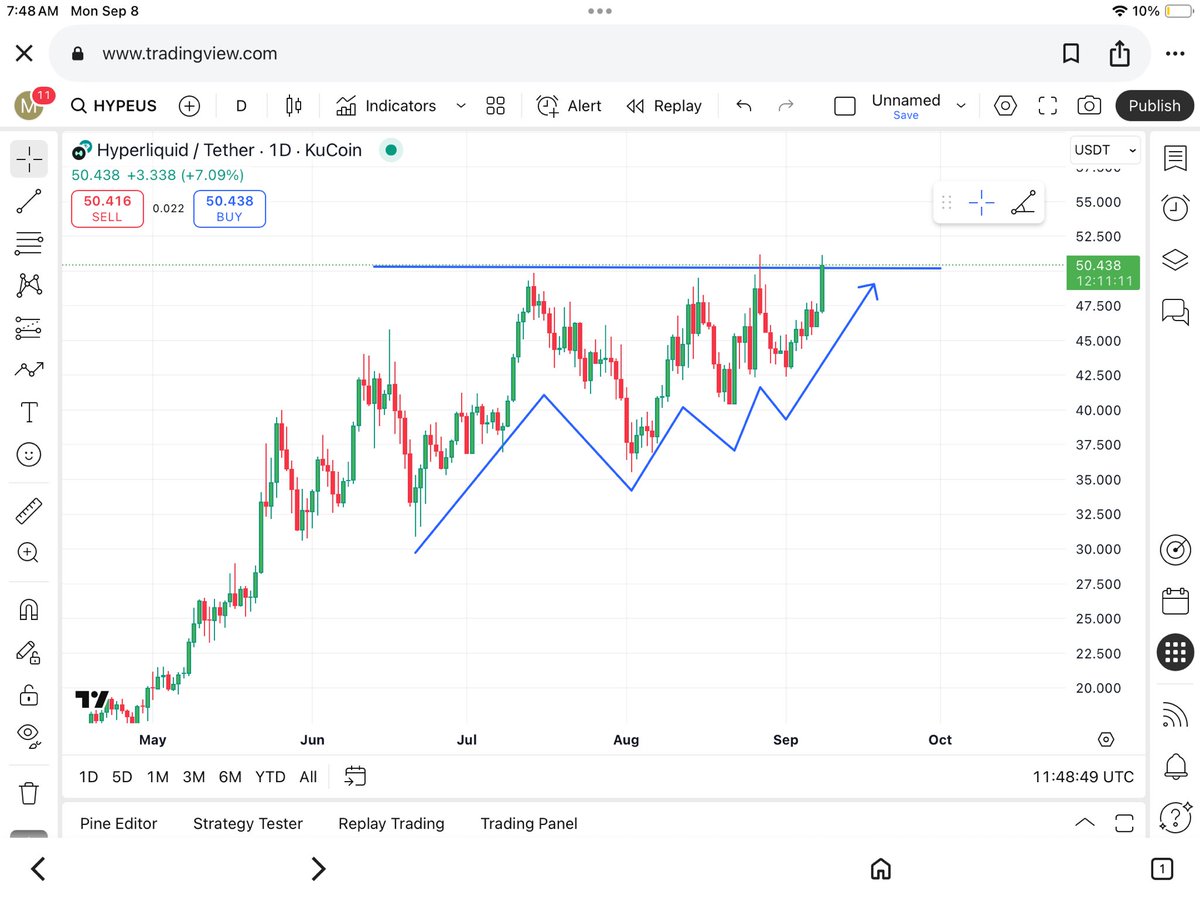Click the red 50.416 SELL button
Viewport: 1200px width, 900px height.
click(x=107, y=208)
